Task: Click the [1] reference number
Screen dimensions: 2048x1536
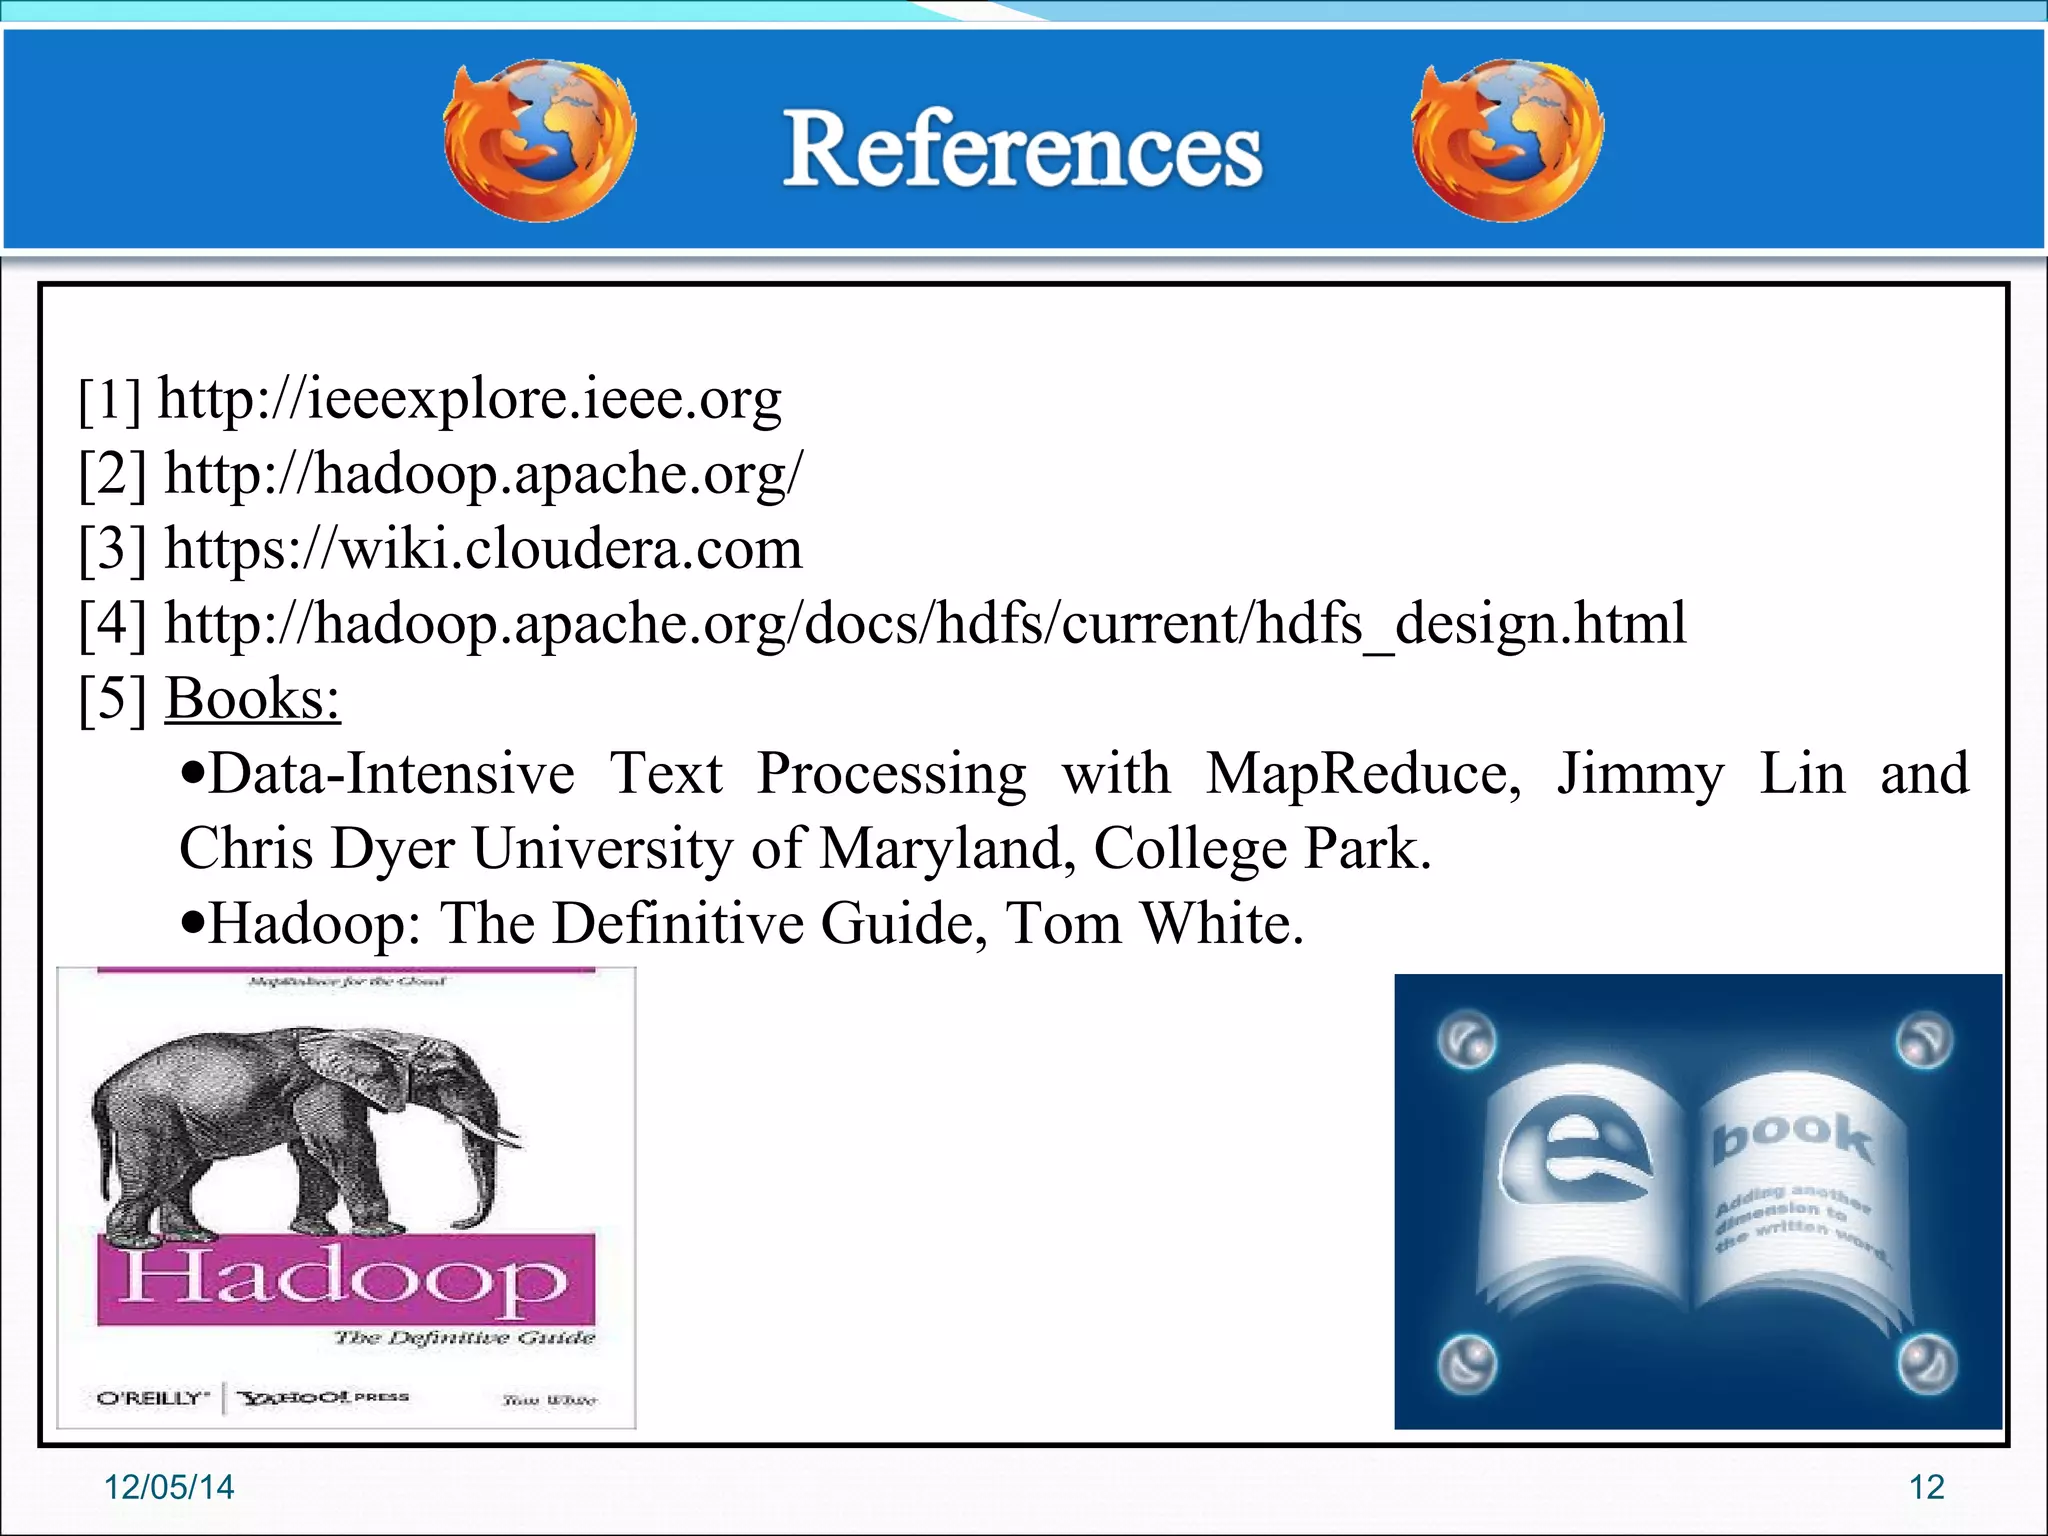Action: pos(110,399)
